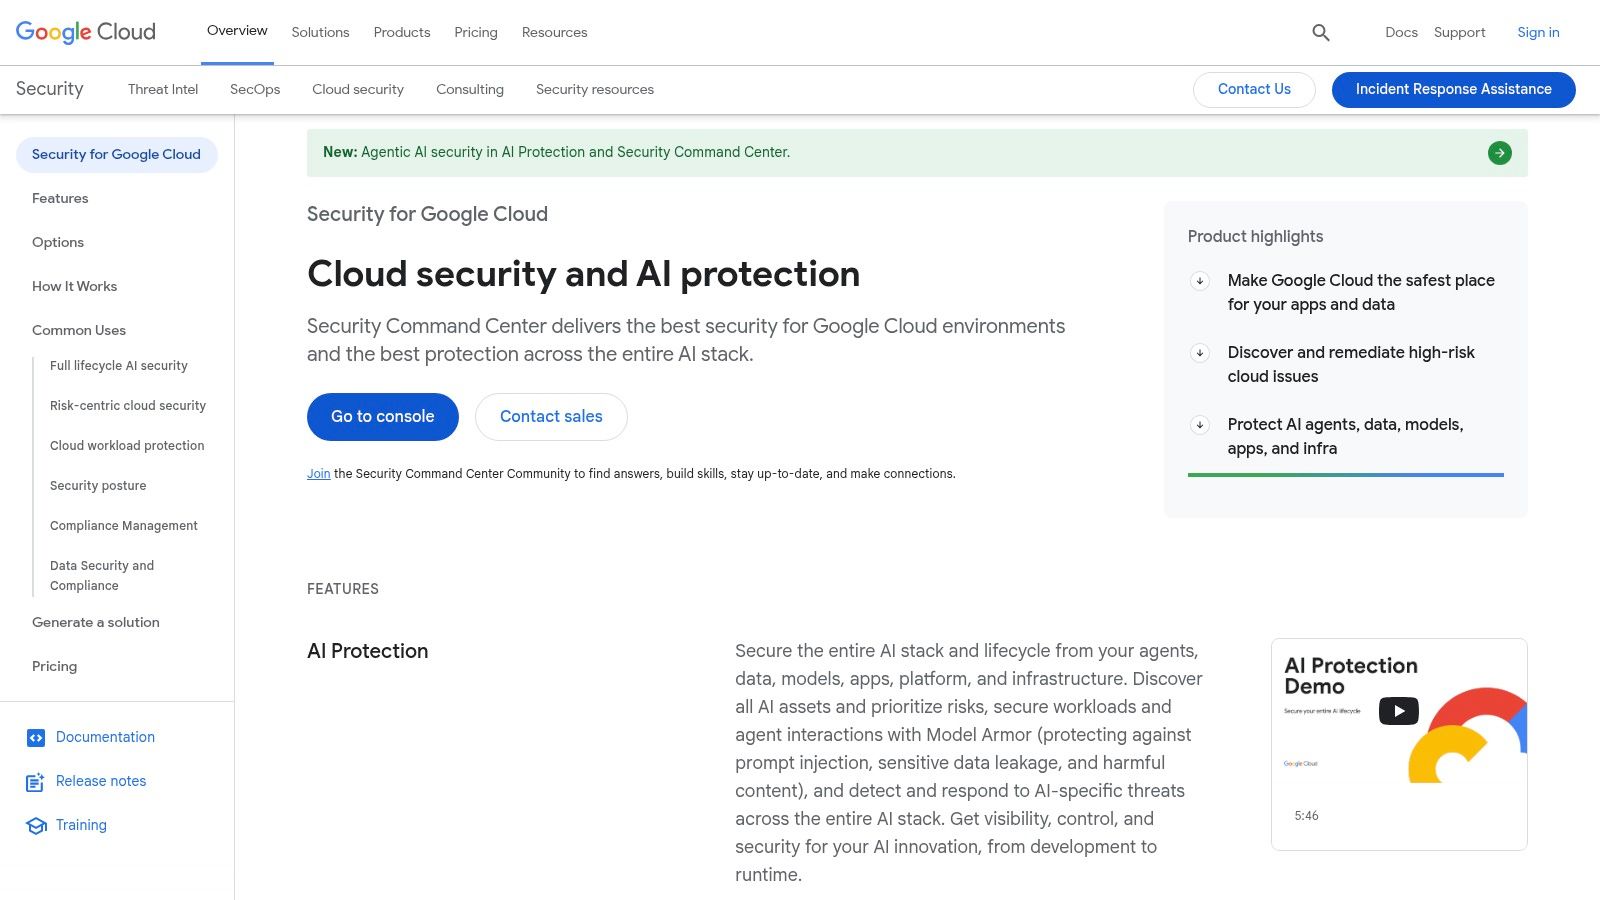The height and width of the screenshot is (900, 1600).
Task: Open the Products dropdown
Action: point(401,32)
